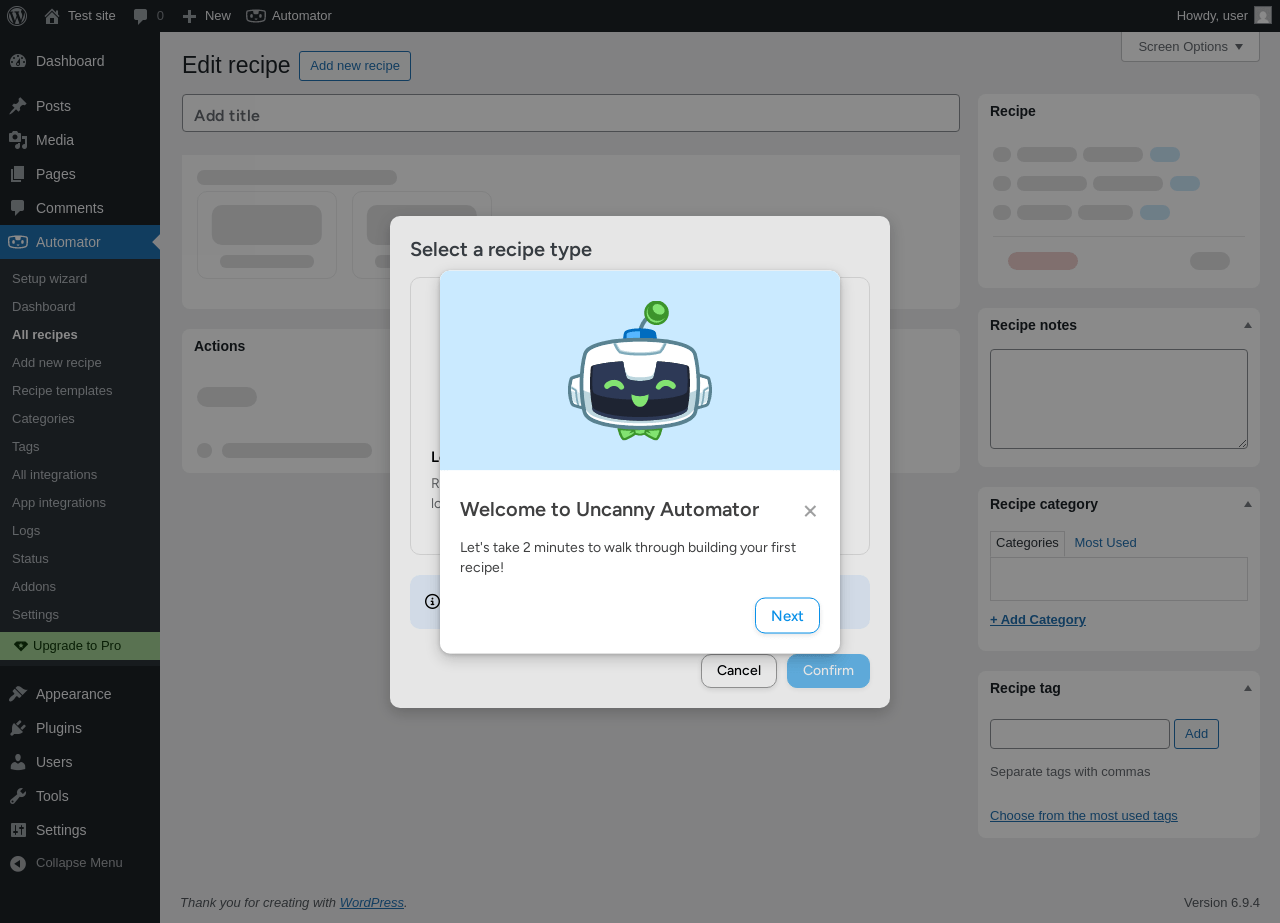Select the Categories tab
1280x923 pixels.
point(1027,543)
